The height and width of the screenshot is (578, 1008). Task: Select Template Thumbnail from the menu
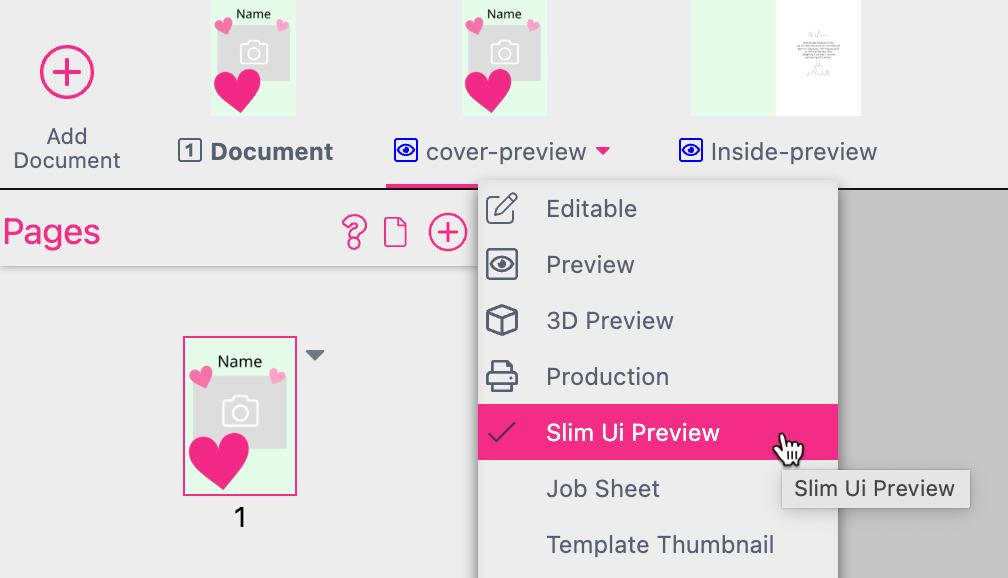tap(660, 545)
